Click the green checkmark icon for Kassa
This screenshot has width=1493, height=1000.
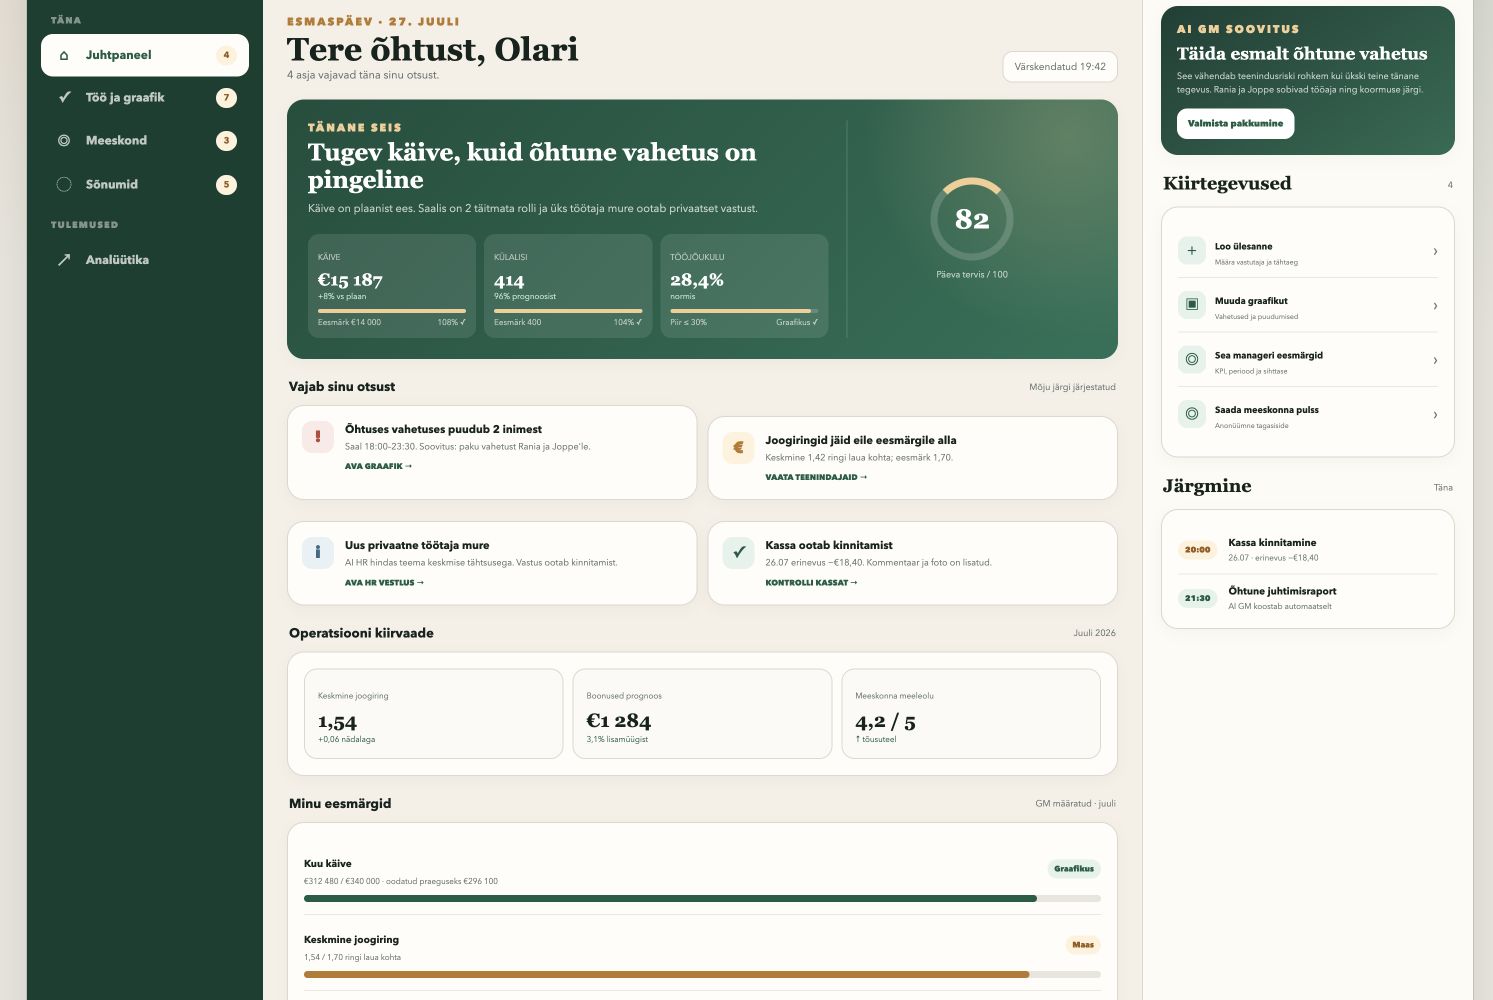[x=738, y=552]
